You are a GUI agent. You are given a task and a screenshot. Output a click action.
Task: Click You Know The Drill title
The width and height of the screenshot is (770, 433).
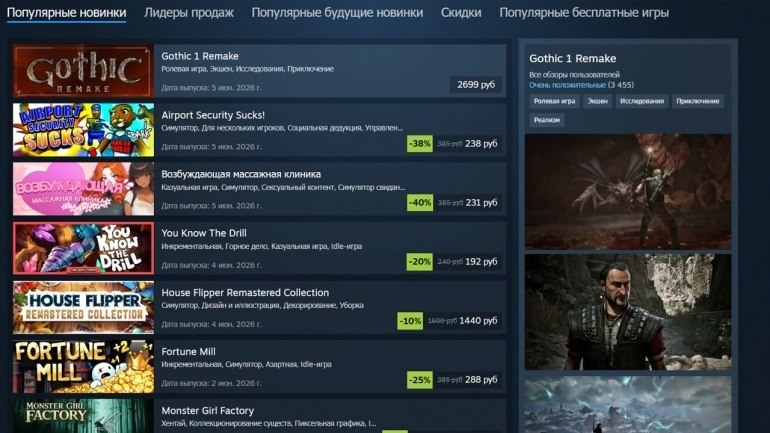[x=204, y=233]
